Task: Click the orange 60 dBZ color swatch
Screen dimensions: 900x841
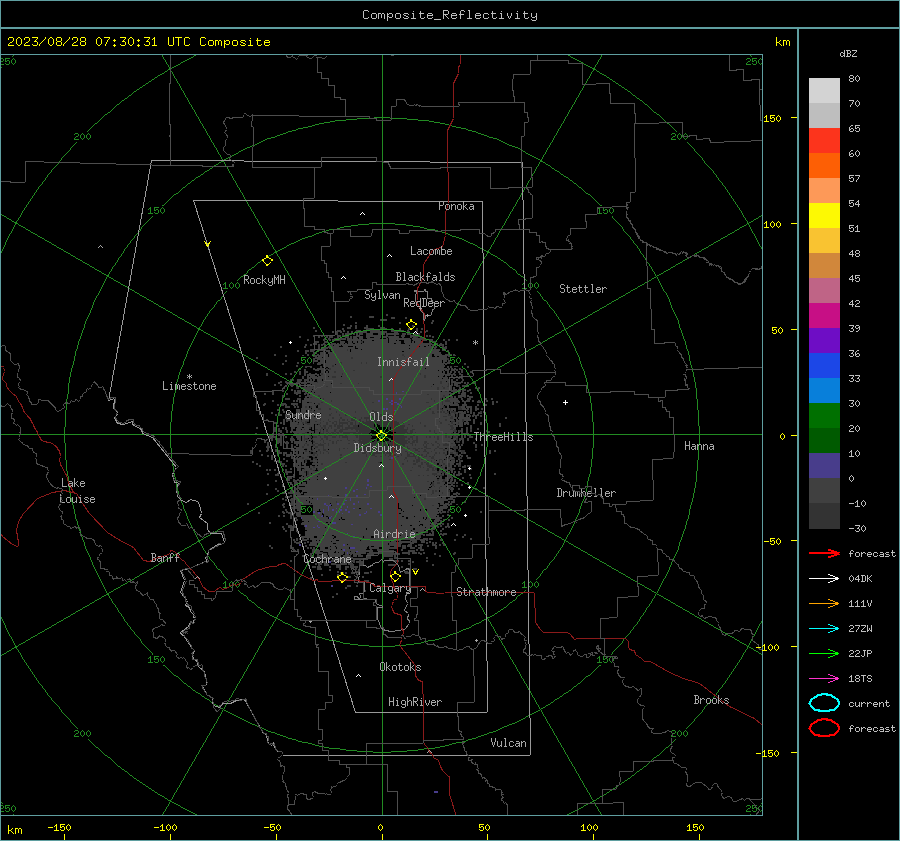Action: click(x=824, y=165)
